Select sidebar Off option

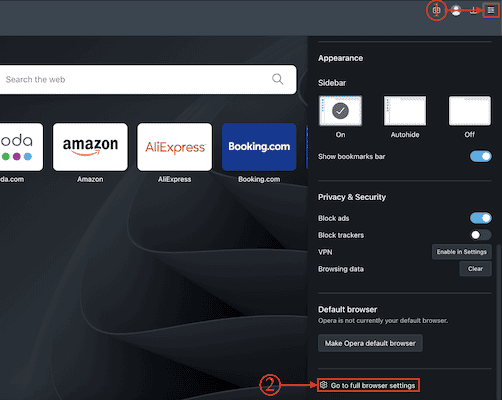click(470, 111)
